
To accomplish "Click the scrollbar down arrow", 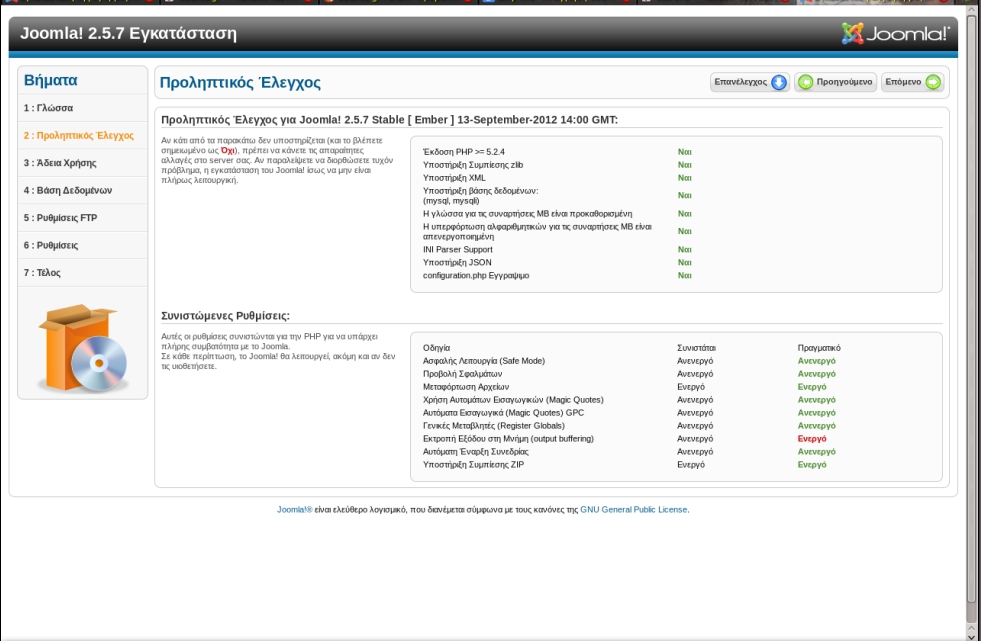I will tap(971, 633).
